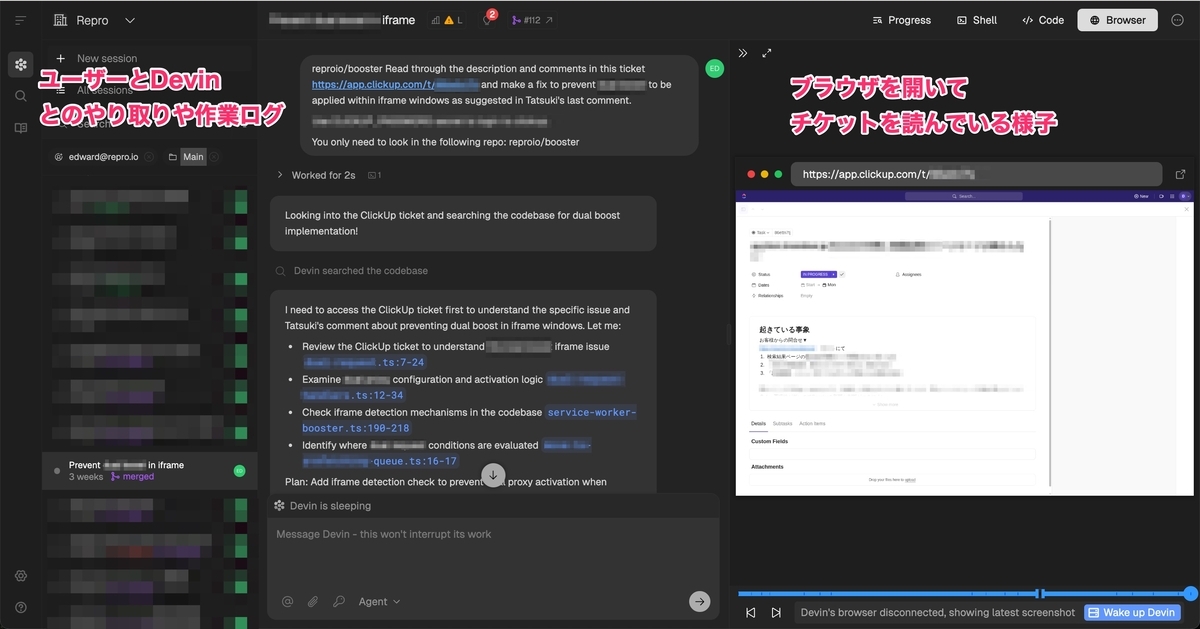
Task: Open browser URL in external window
Action: point(1180,174)
